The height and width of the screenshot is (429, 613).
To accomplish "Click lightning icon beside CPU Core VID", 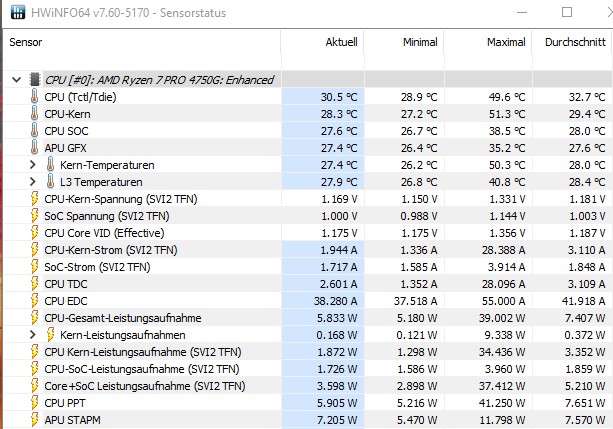I will pyautogui.click(x=34, y=233).
